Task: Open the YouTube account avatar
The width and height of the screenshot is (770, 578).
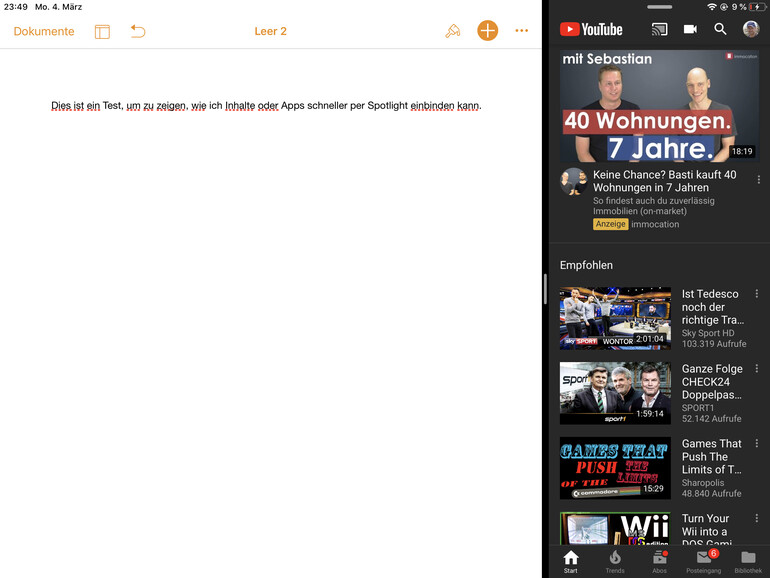Action: click(751, 29)
